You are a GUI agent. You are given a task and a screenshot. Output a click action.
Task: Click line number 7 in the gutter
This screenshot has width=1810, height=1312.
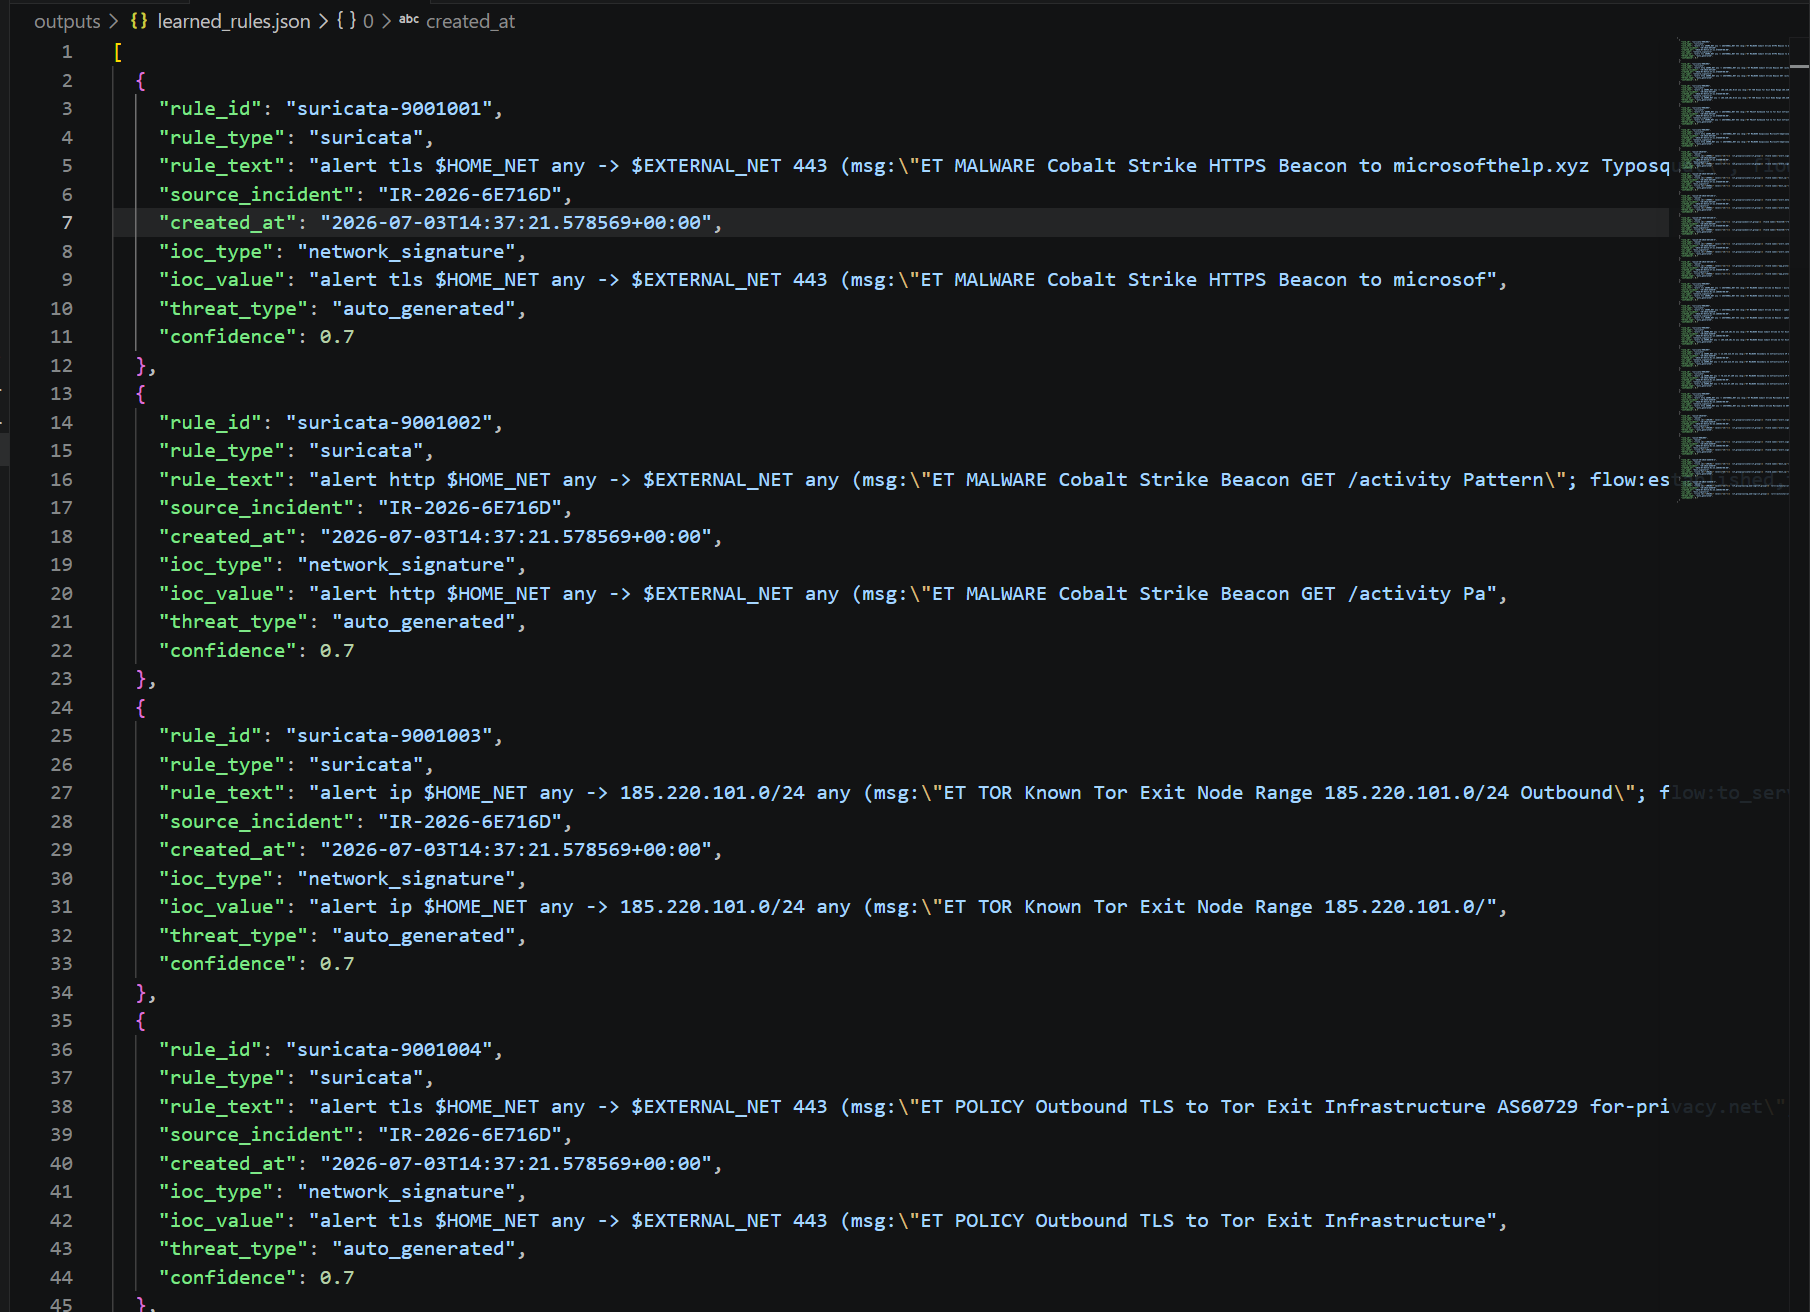tap(67, 223)
